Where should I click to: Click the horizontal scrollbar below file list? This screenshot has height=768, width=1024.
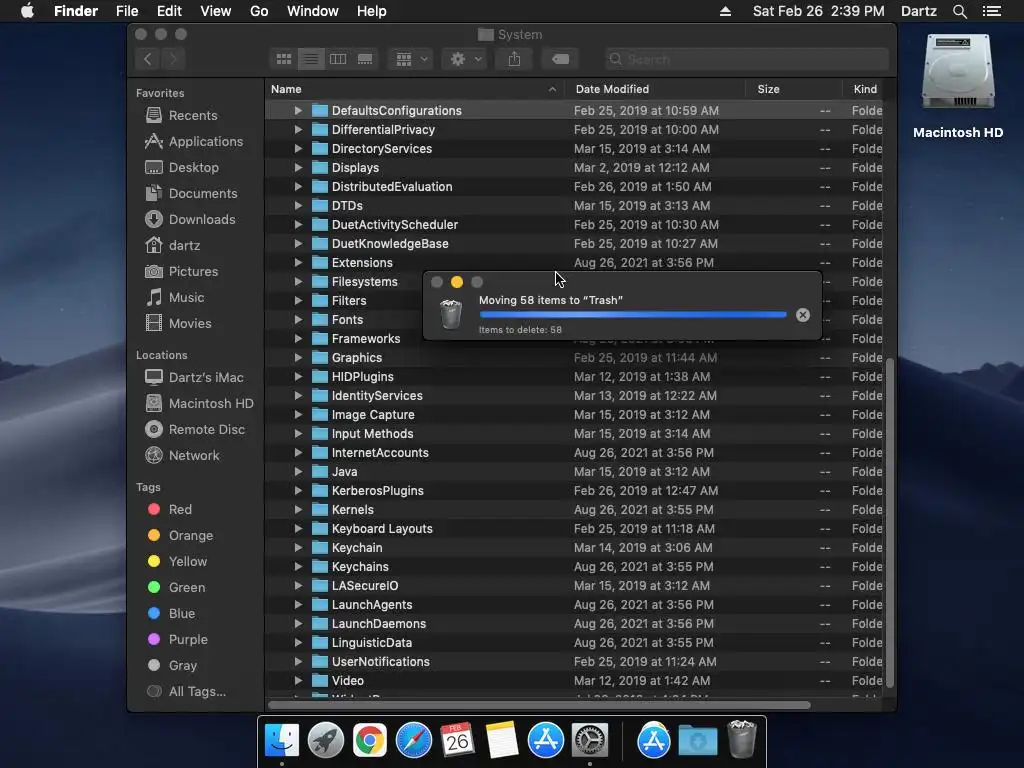coord(539,705)
